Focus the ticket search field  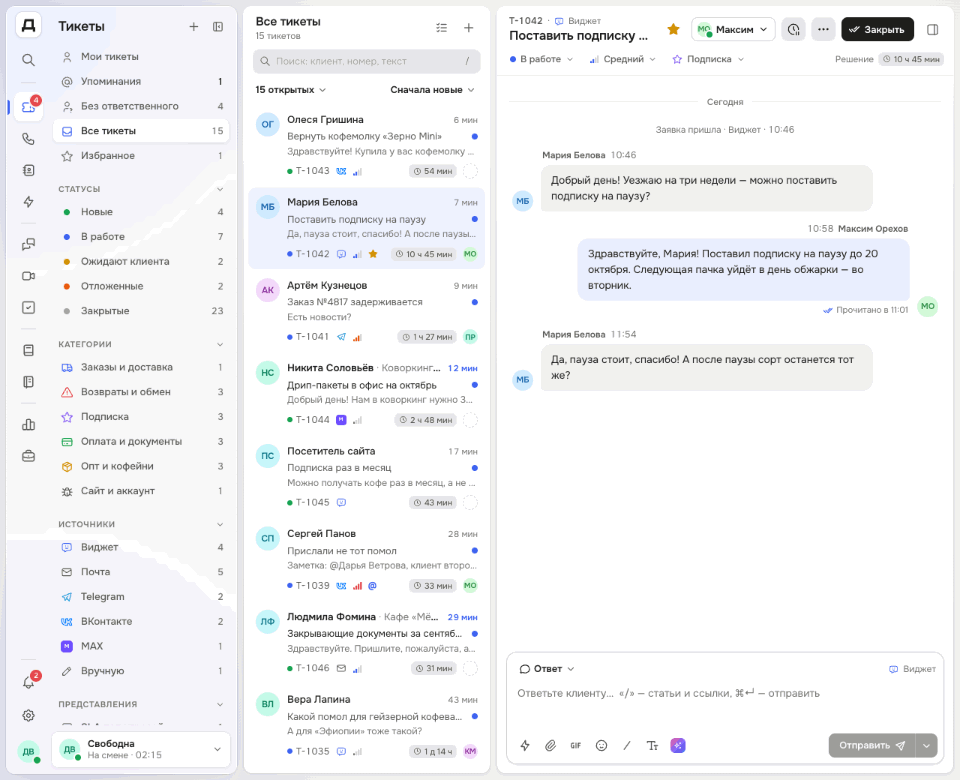[367, 61]
